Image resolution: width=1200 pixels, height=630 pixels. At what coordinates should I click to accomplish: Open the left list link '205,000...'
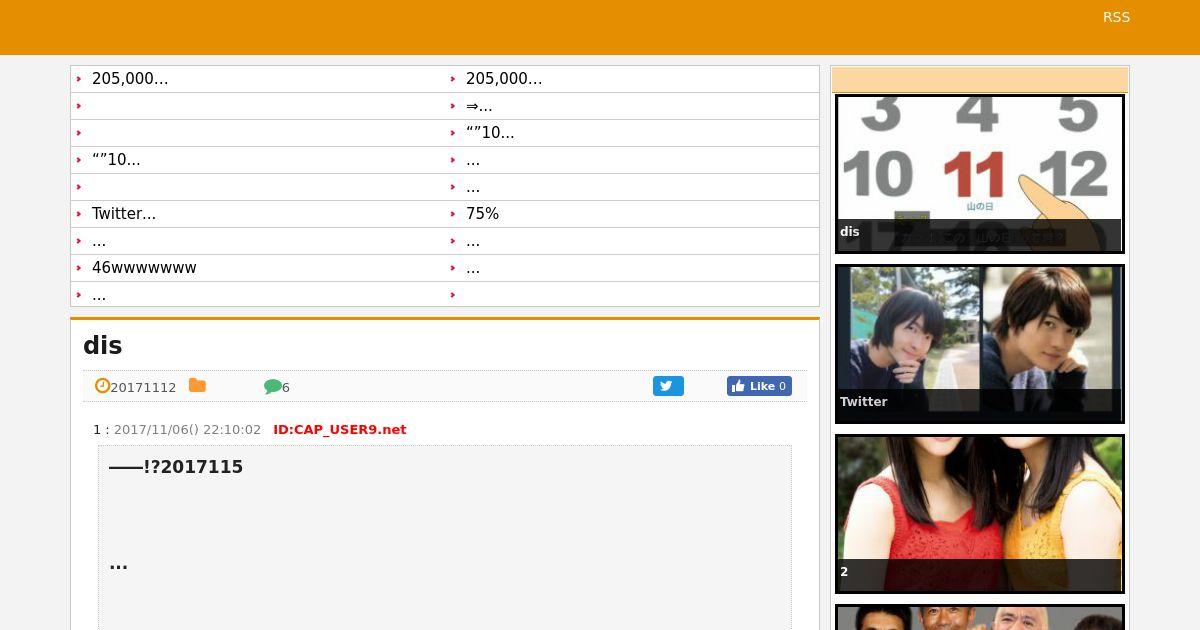click(130, 79)
